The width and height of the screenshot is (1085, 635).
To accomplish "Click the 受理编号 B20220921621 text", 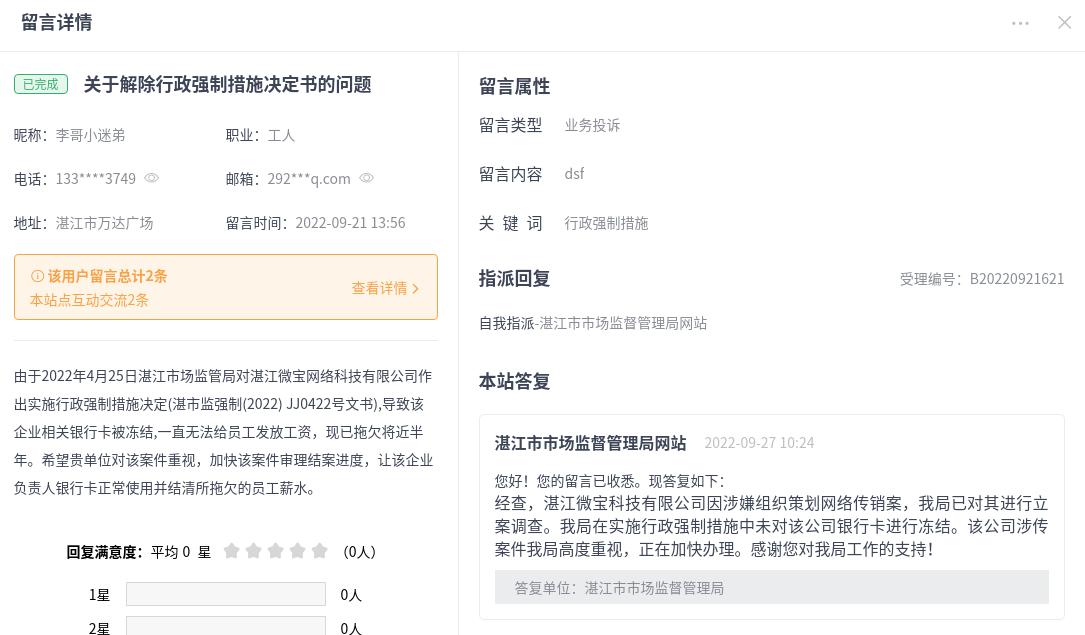I will tap(981, 279).
